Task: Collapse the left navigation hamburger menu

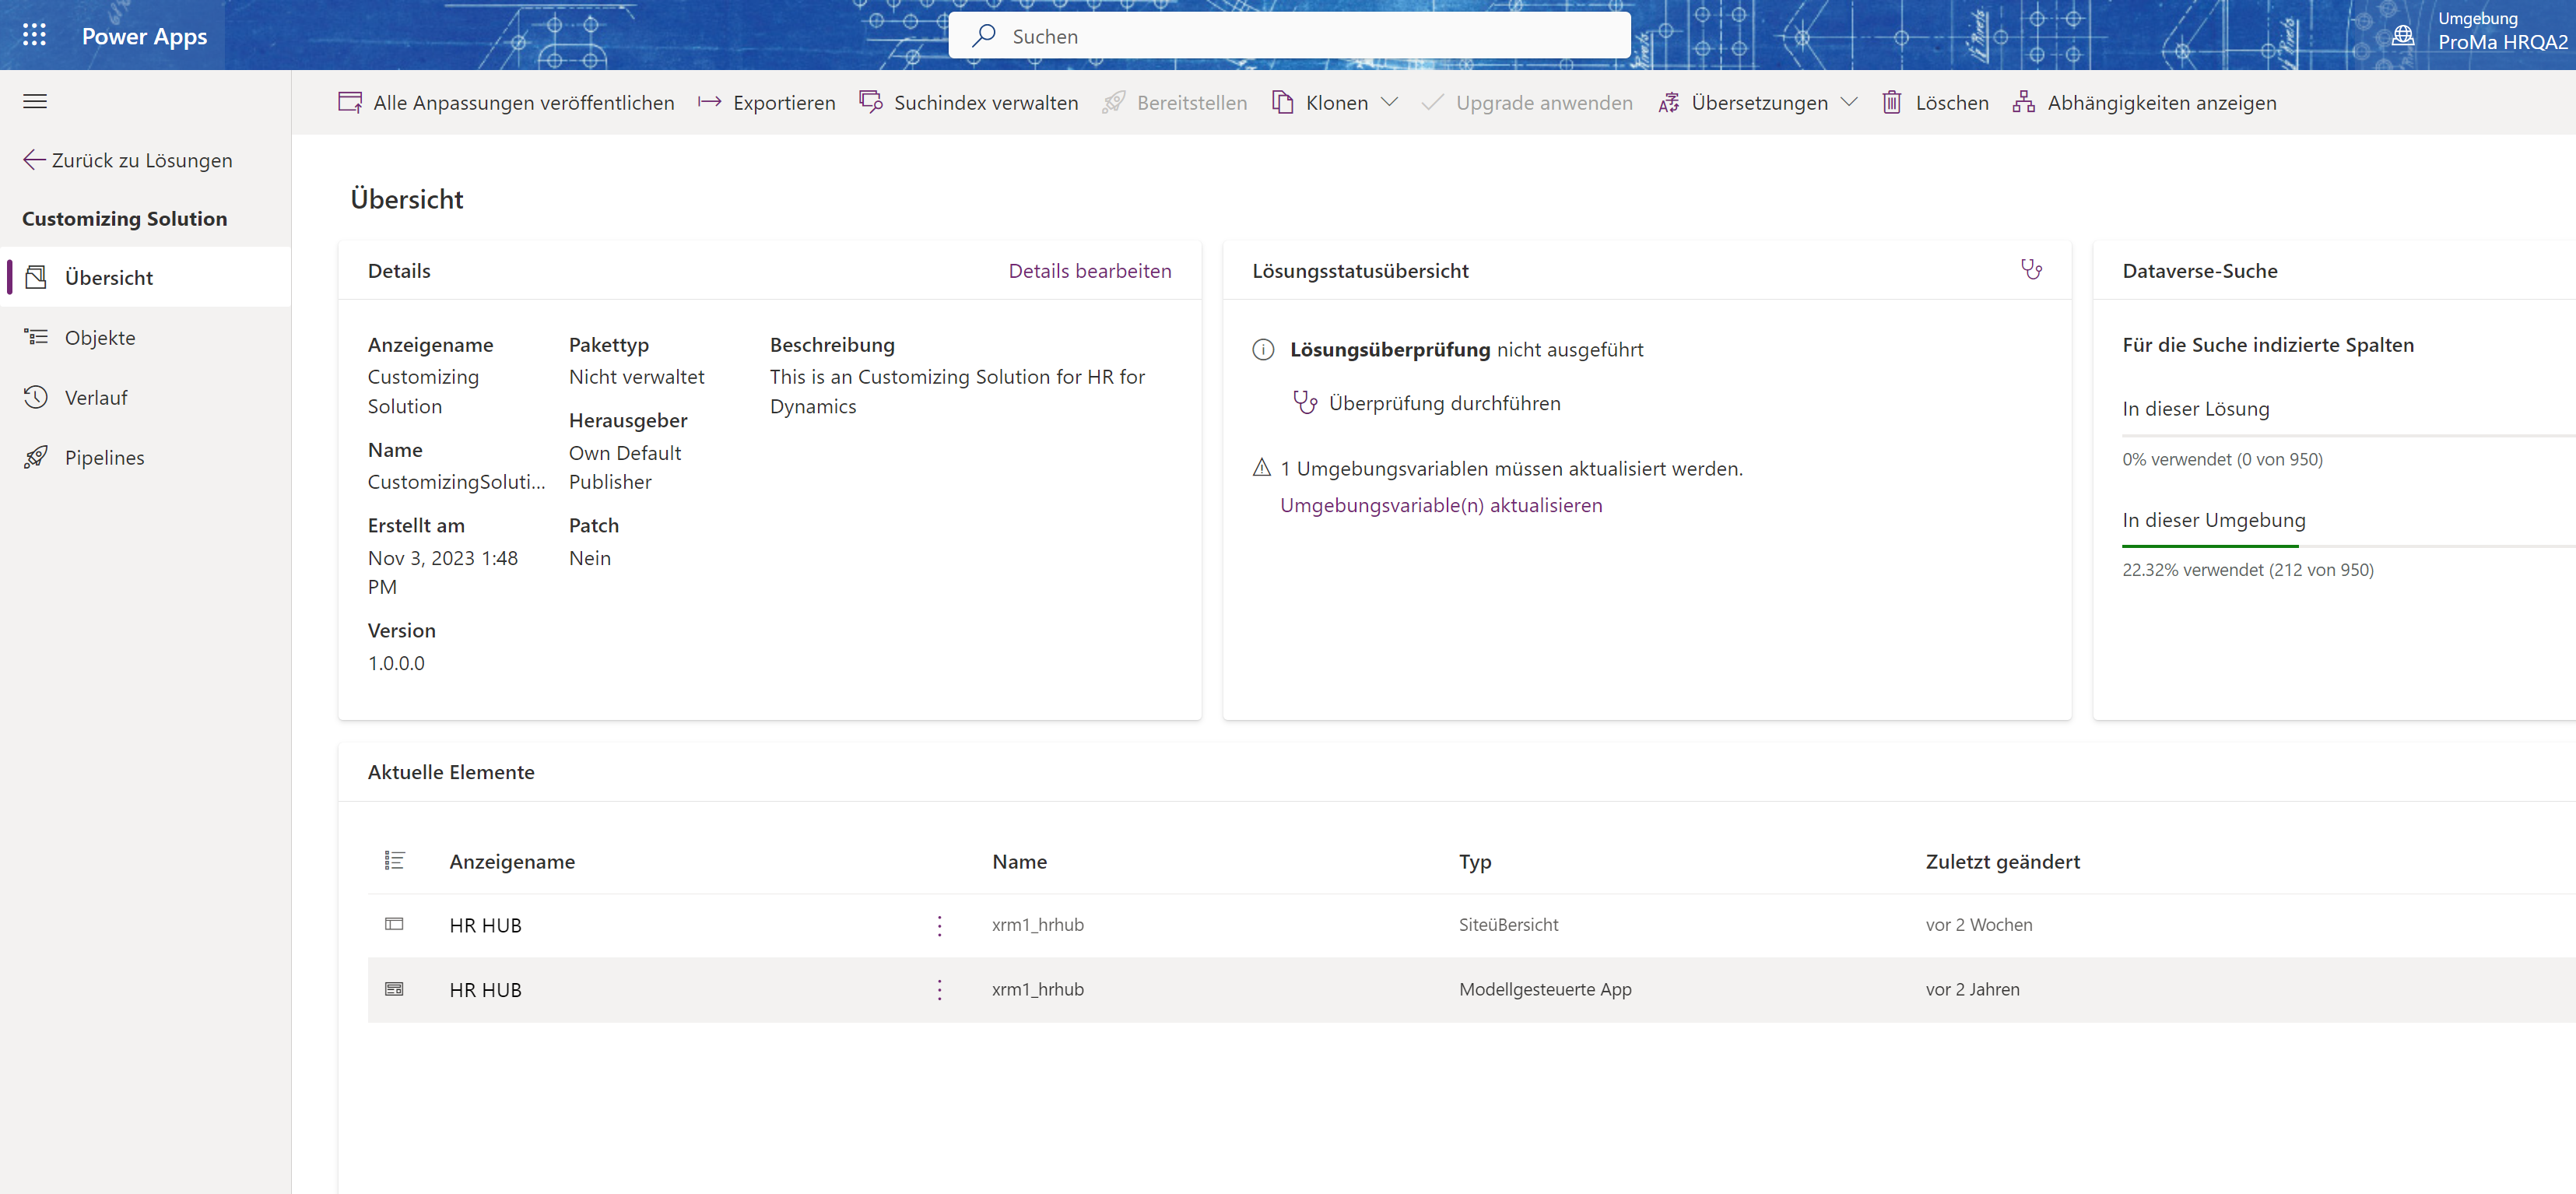Action: 35,101
